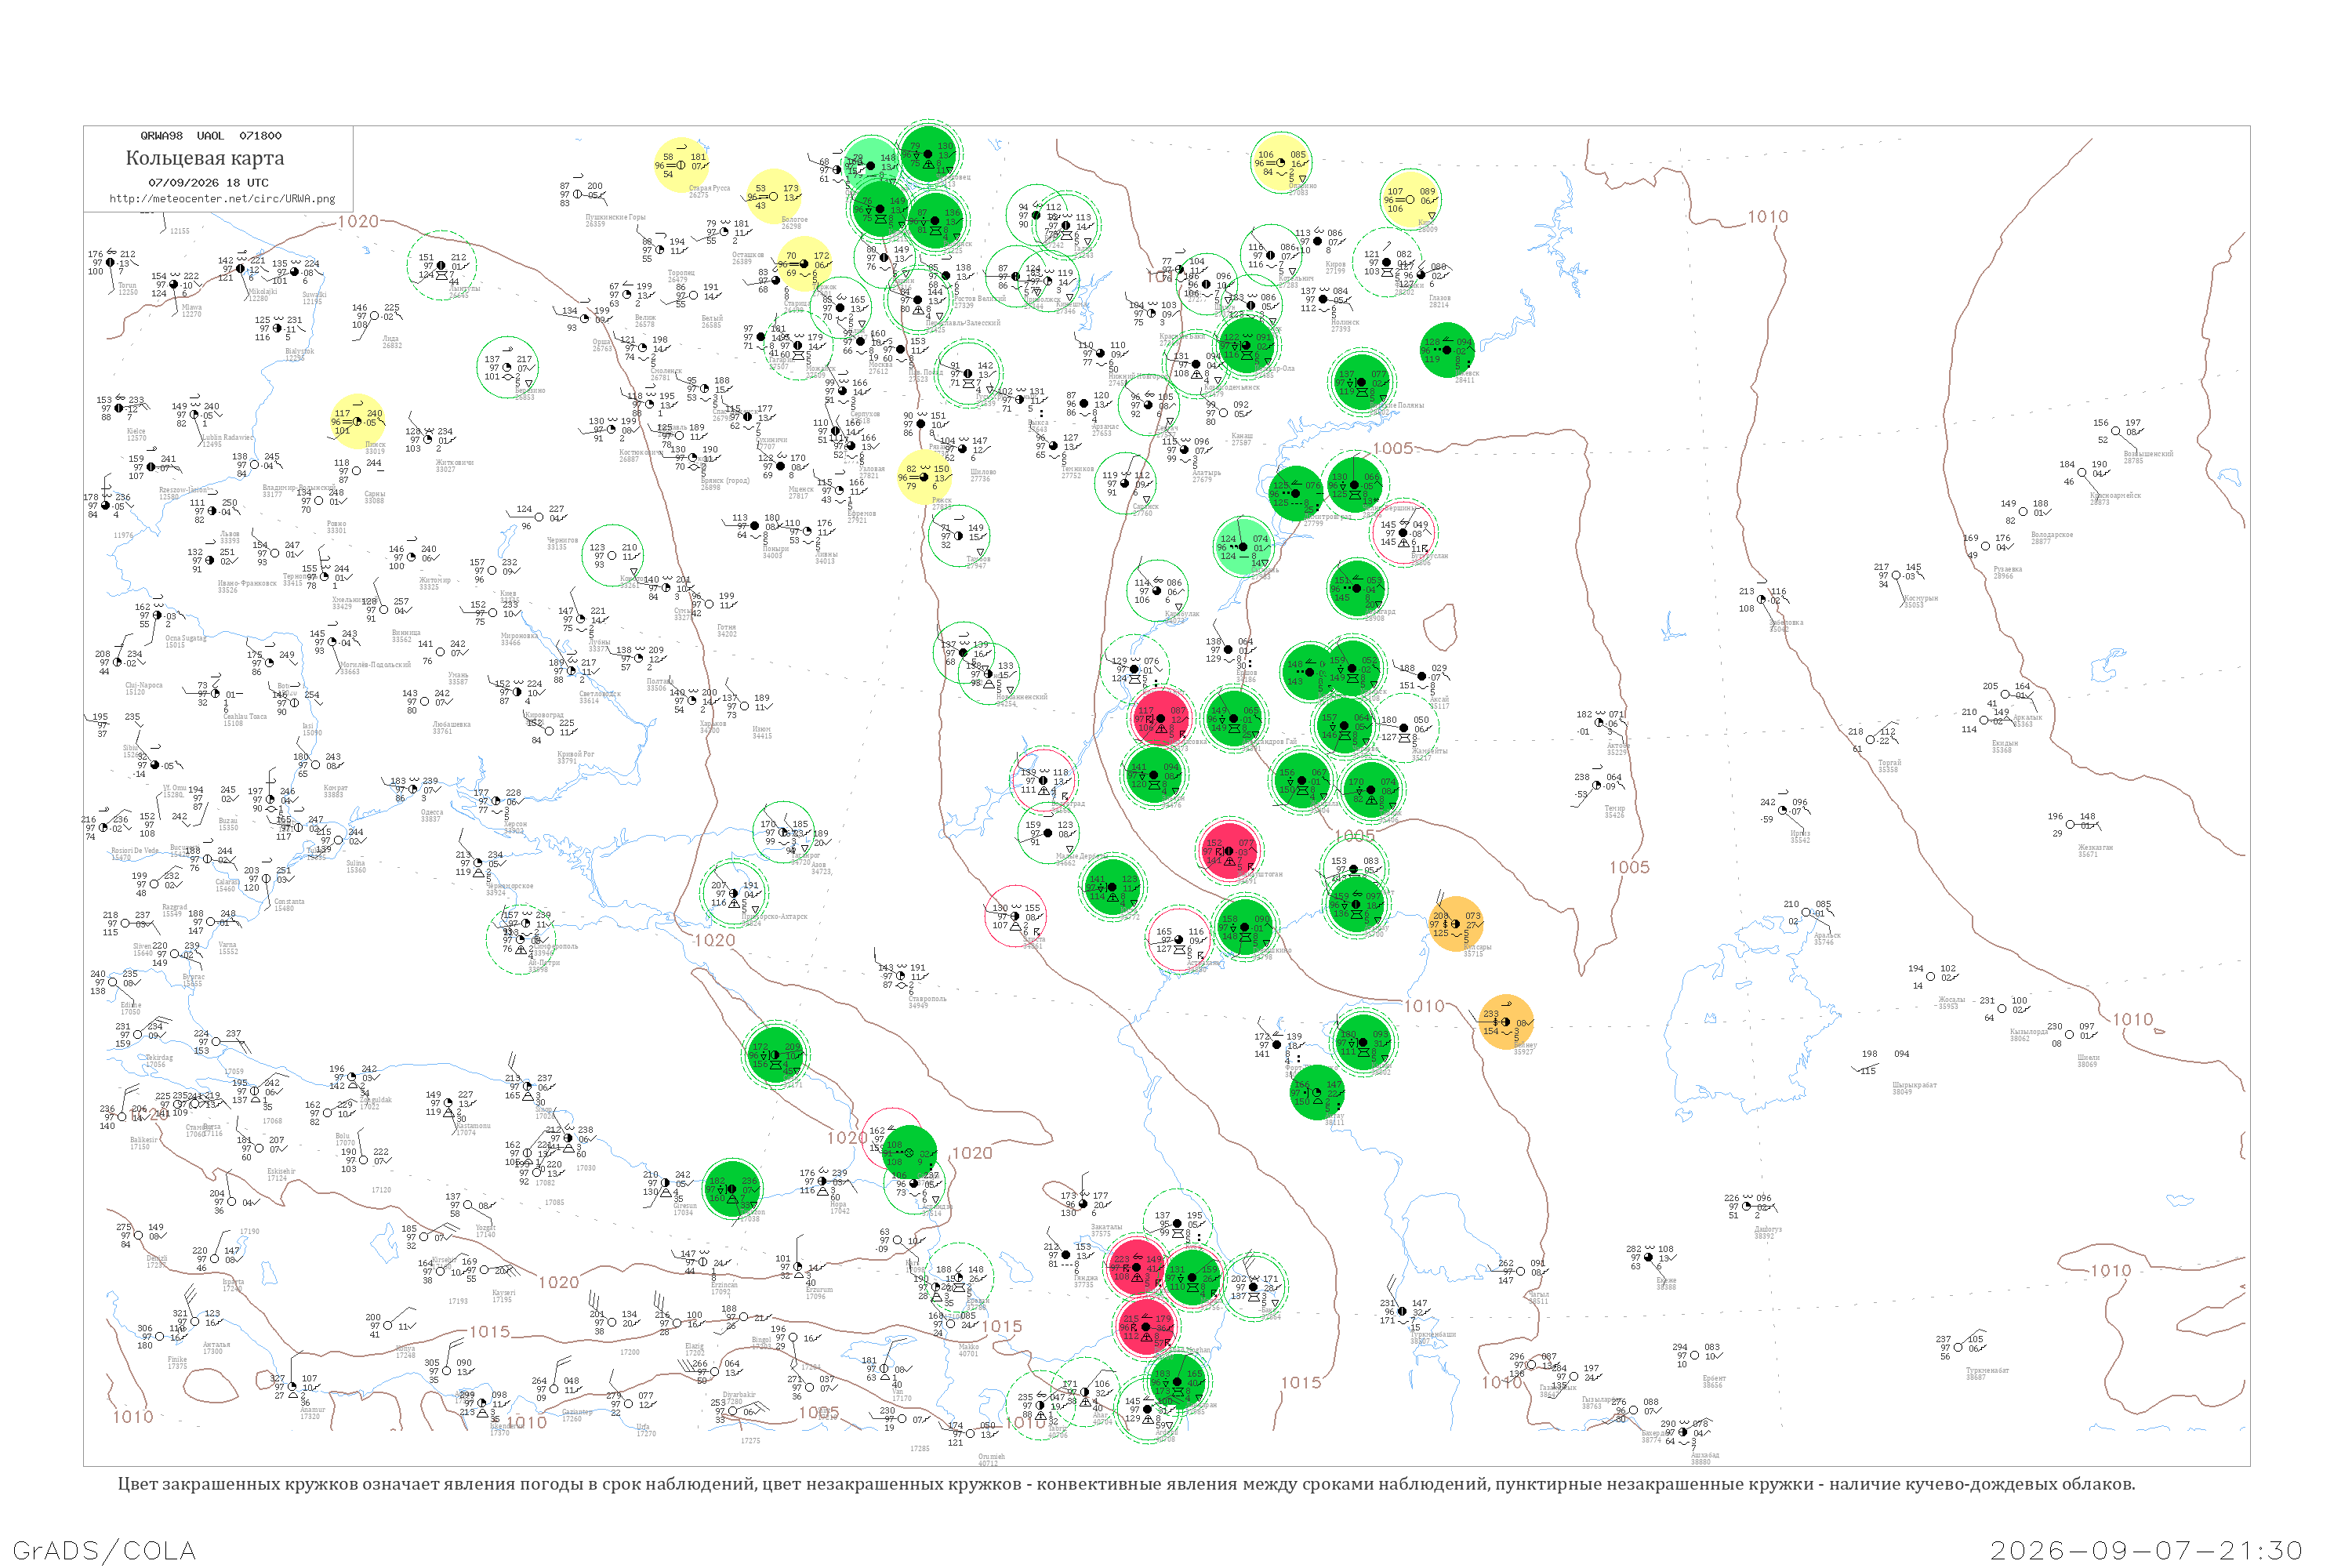
Task: Click the QRWA98 UAOL 071800 header
Action: [x=211, y=136]
